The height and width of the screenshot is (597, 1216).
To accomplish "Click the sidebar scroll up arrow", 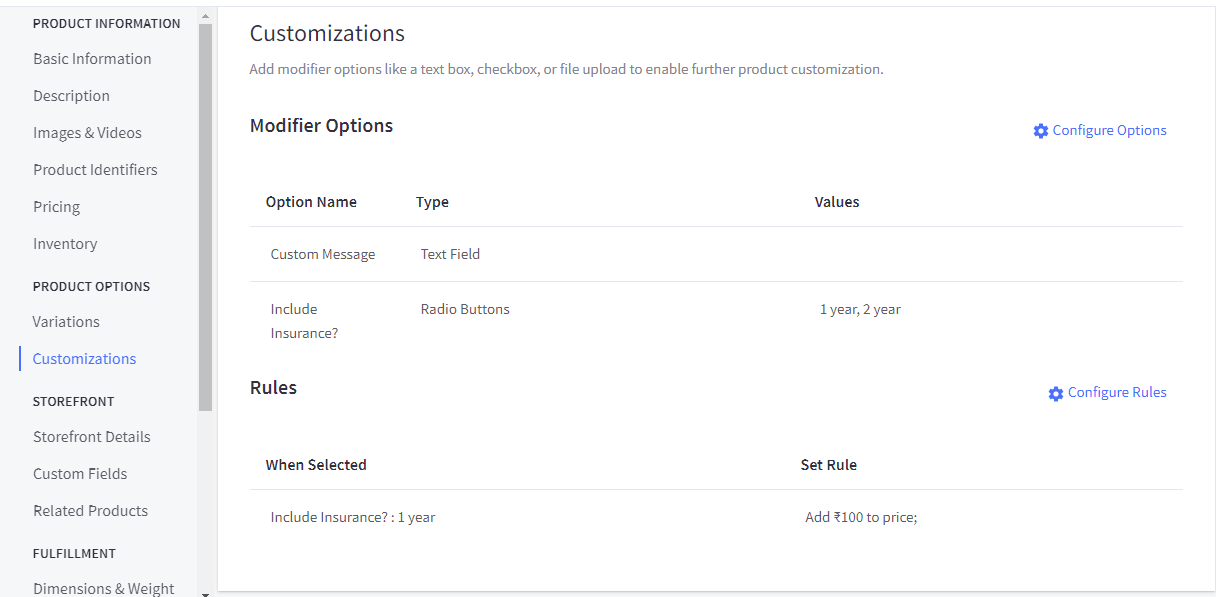I will tap(205, 17).
